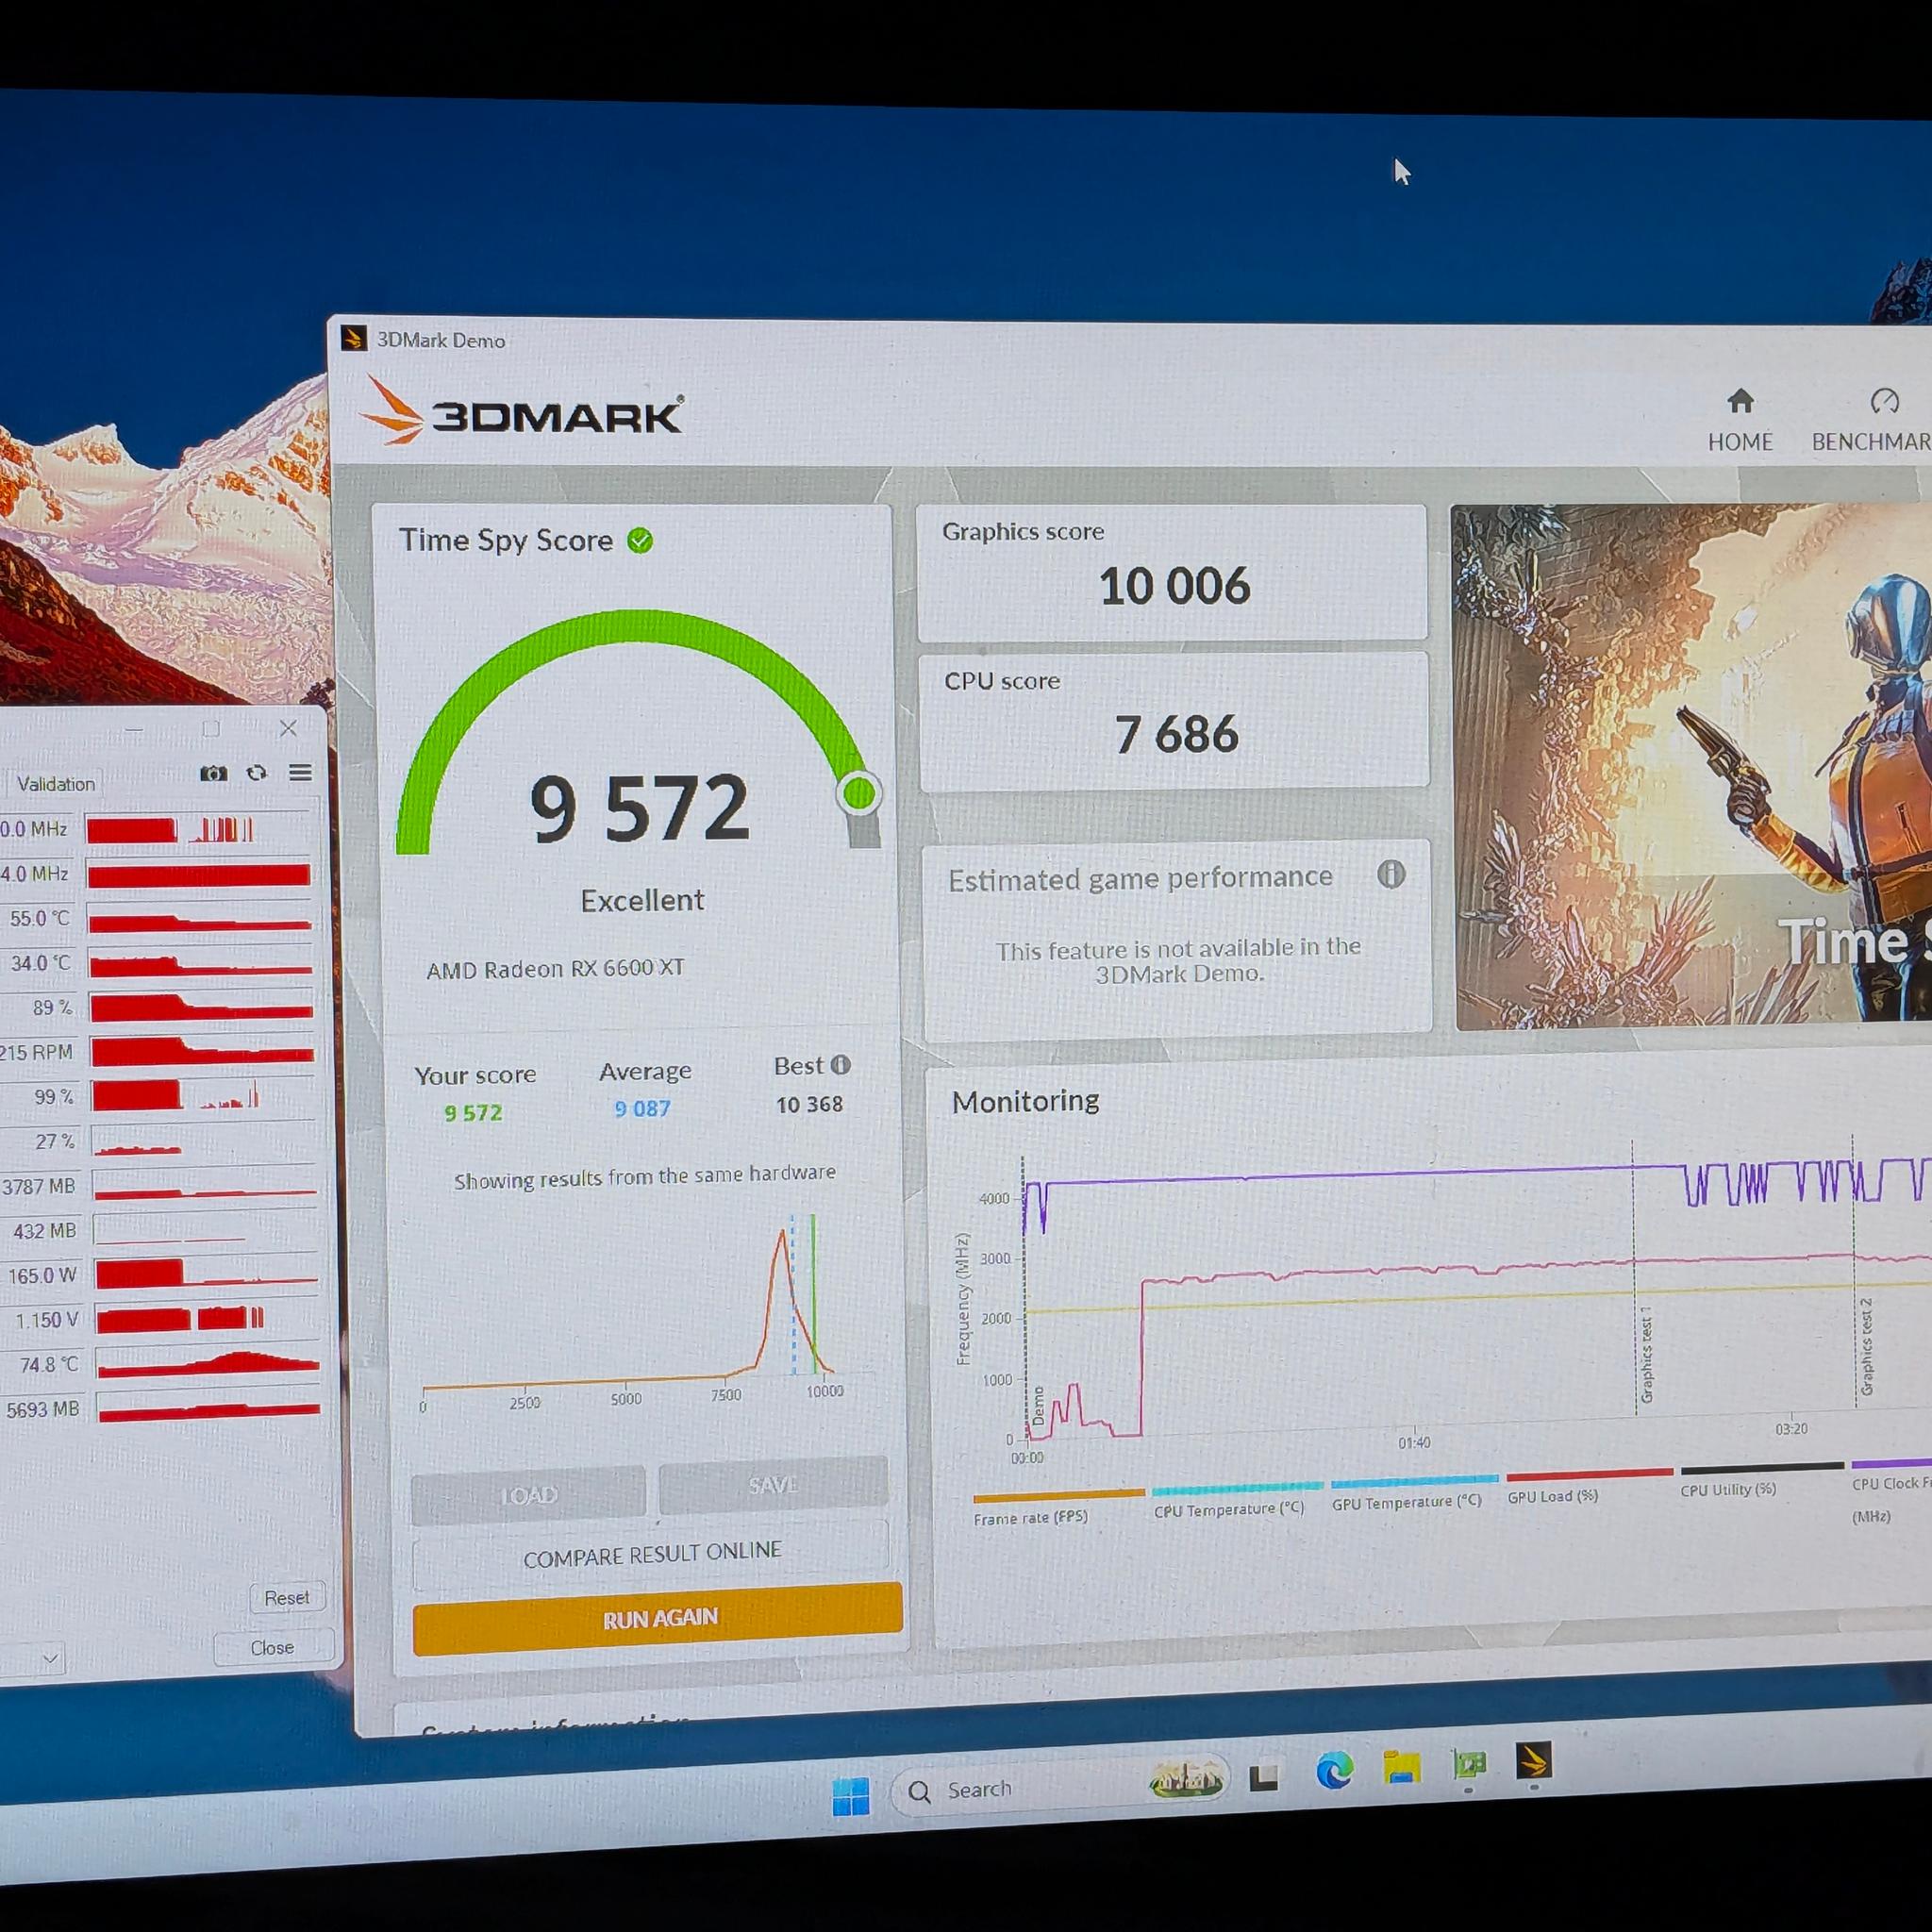
Task: Click the Average value 9 087
Action: pos(642,1108)
